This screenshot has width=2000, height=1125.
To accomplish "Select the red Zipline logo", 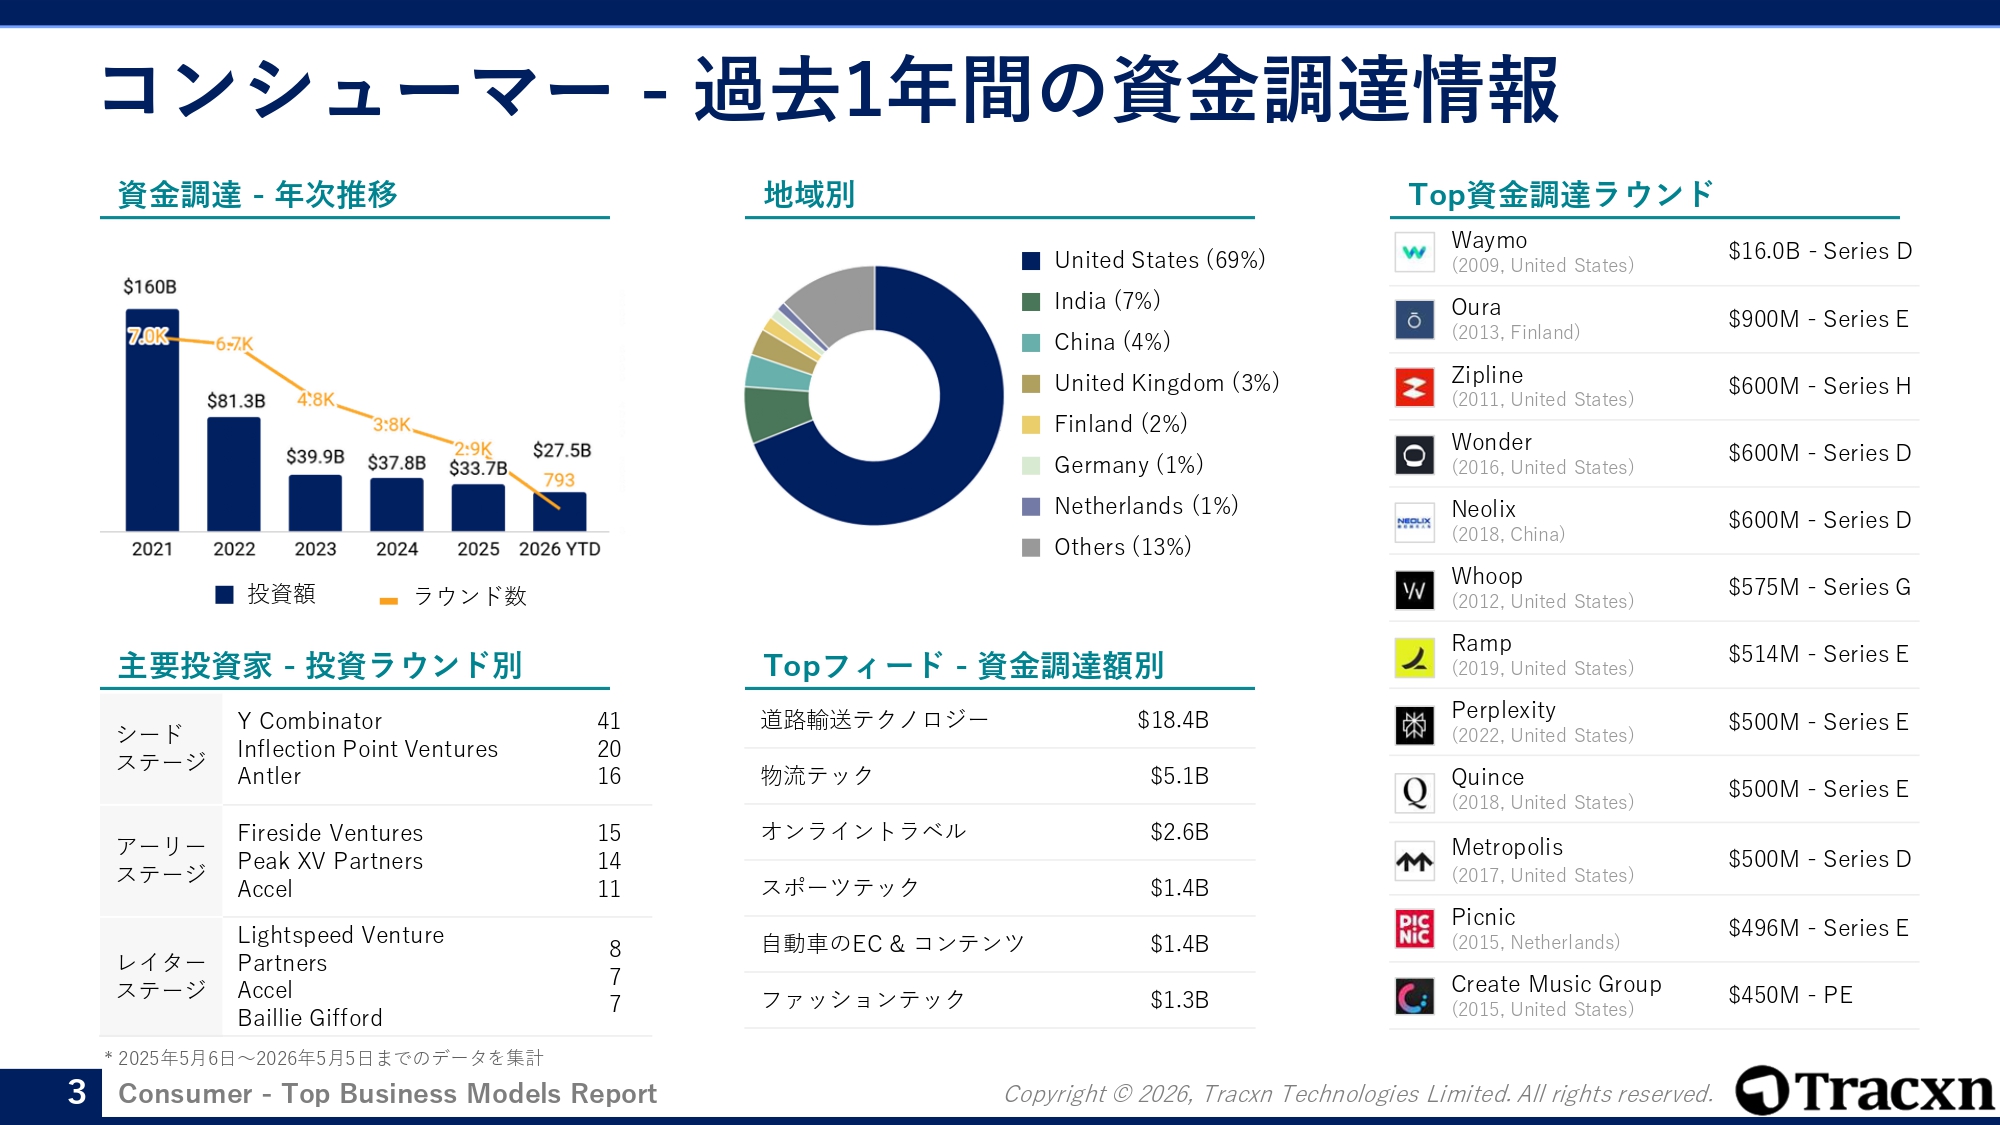I will [x=1414, y=387].
